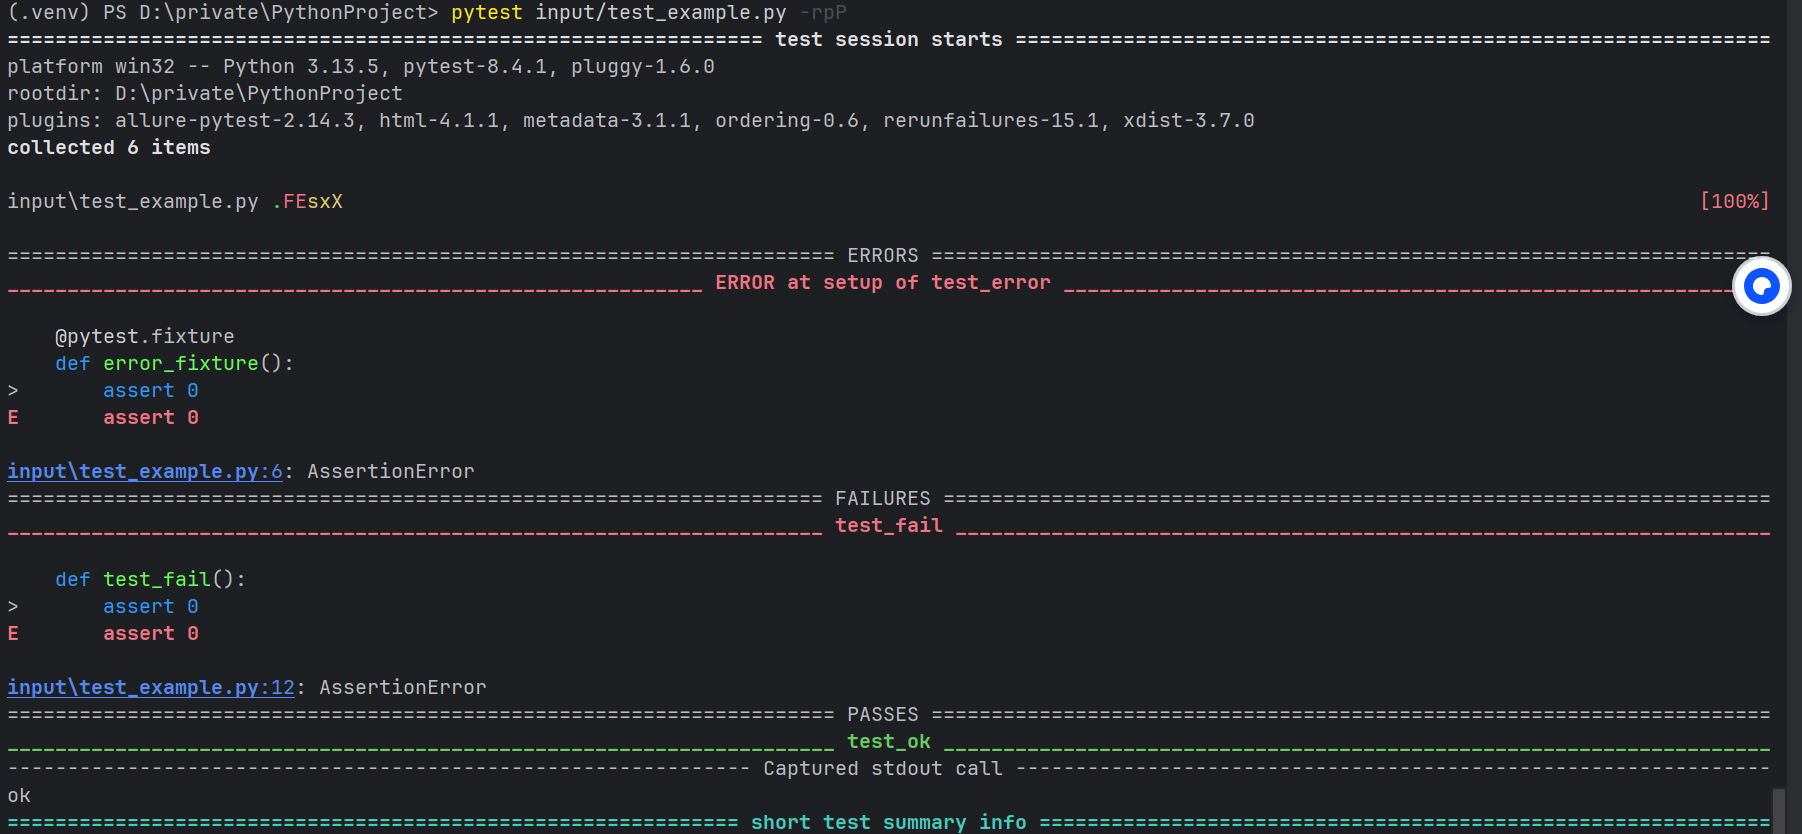Click the '[100%]' progress indicator
This screenshot has height=834, width=1802.
coord(1735,202)
